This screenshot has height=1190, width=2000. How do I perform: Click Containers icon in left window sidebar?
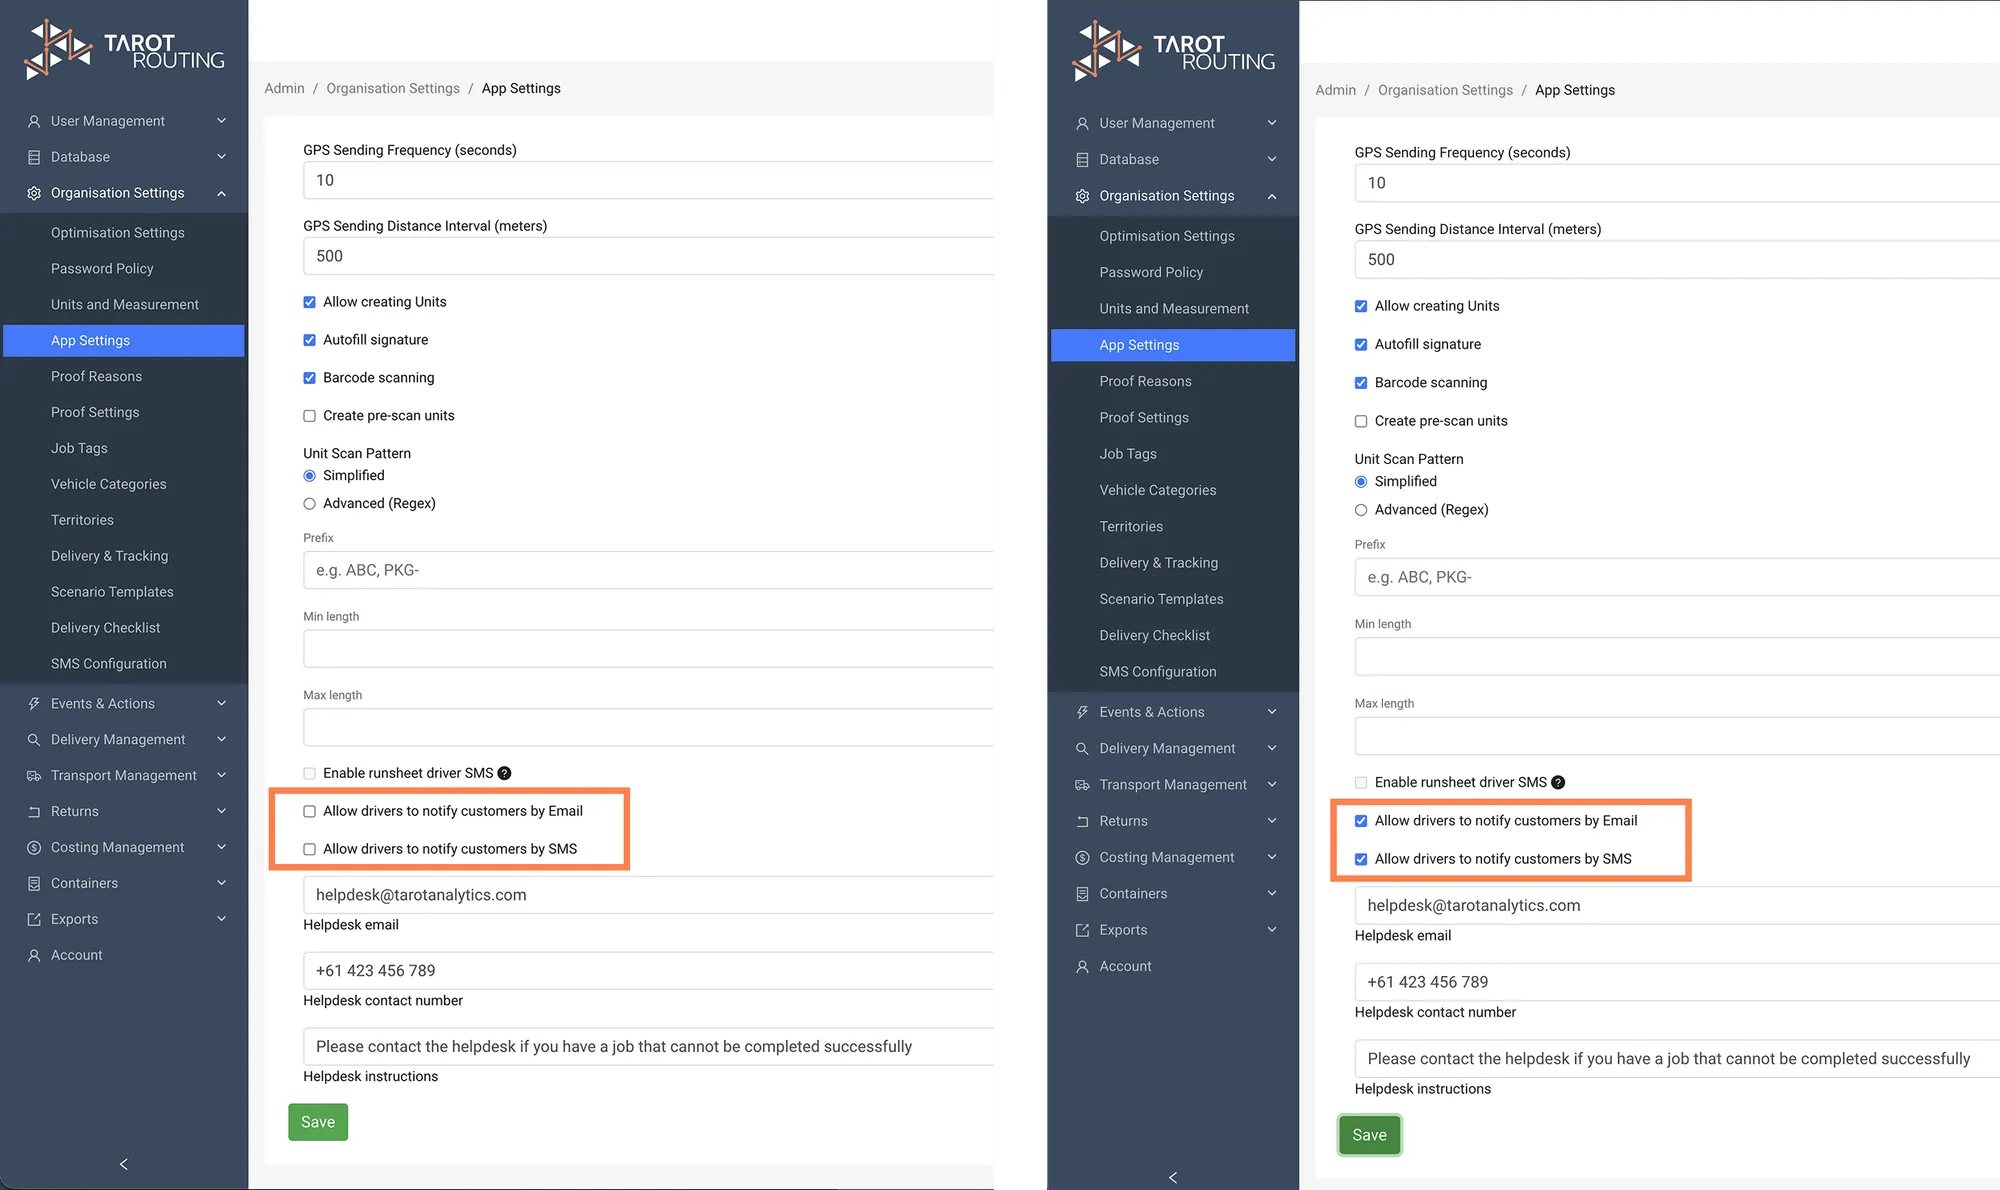coord(34,884)
